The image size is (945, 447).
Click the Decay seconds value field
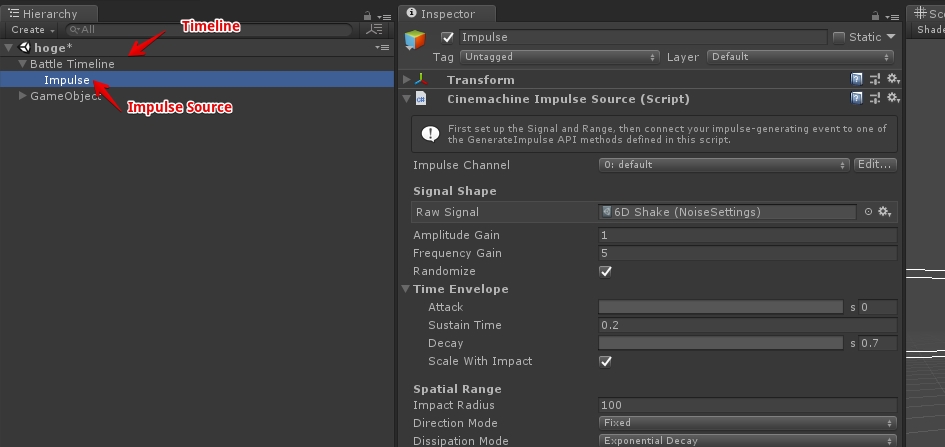(x=878, y=343)
